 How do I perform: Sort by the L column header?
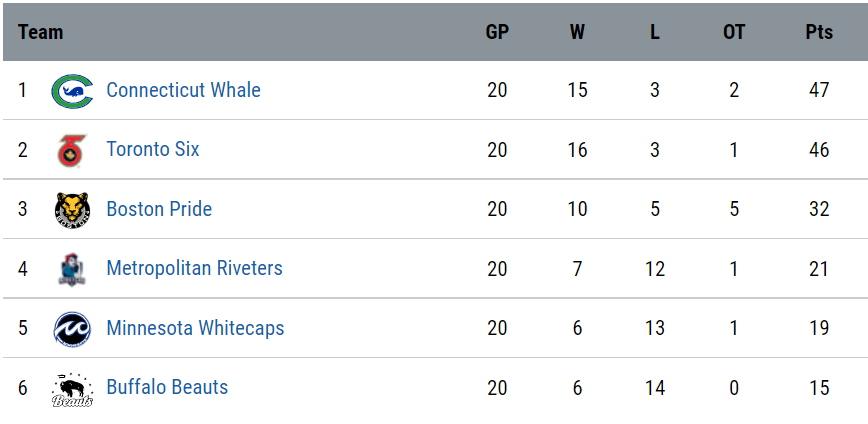[x=655, y=32]
